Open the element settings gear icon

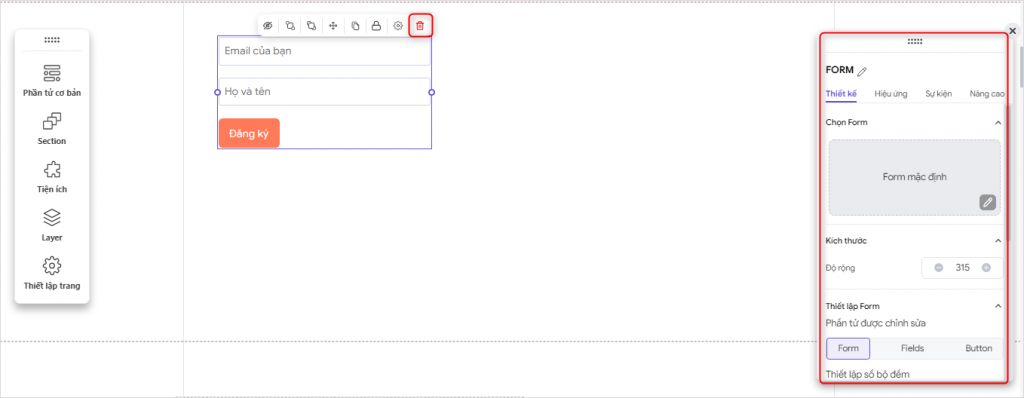point(398,25)
